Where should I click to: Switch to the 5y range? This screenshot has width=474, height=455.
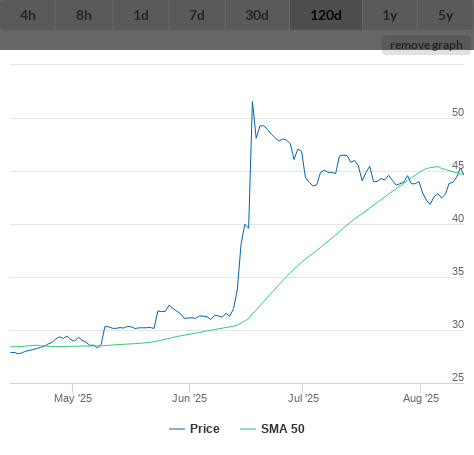click(x=446, y=15)
